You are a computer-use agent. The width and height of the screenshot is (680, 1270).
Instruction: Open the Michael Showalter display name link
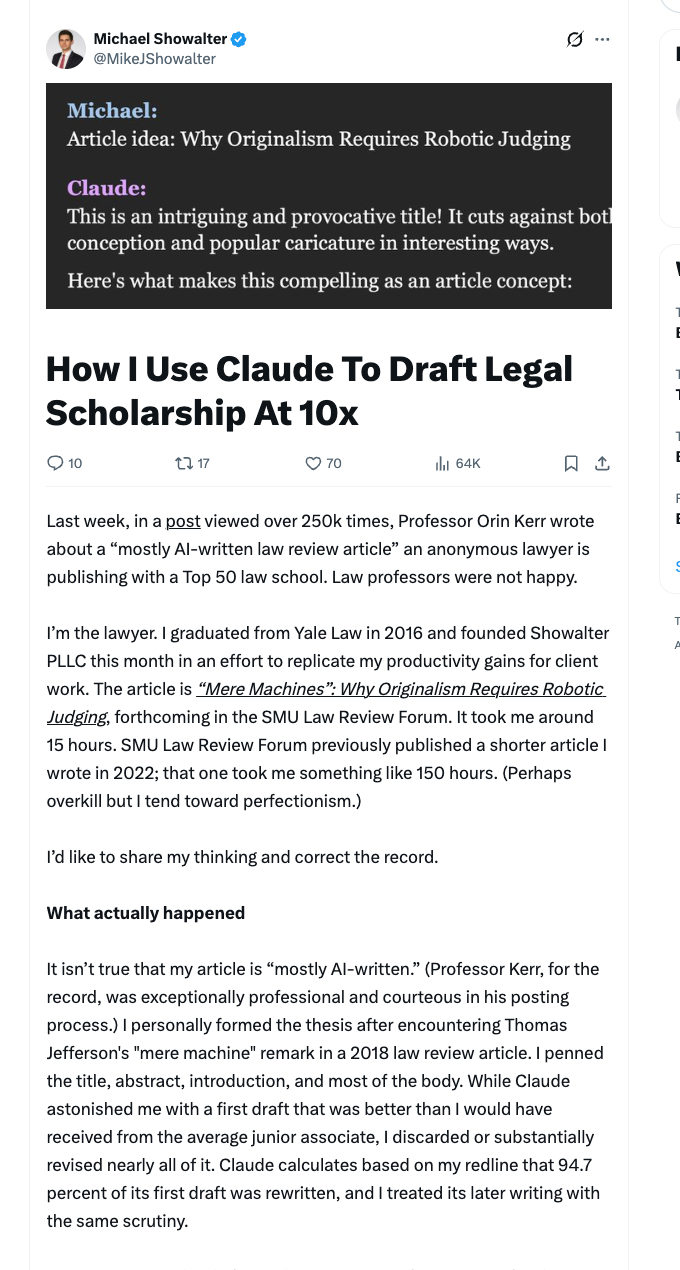[x=160, y=40]
